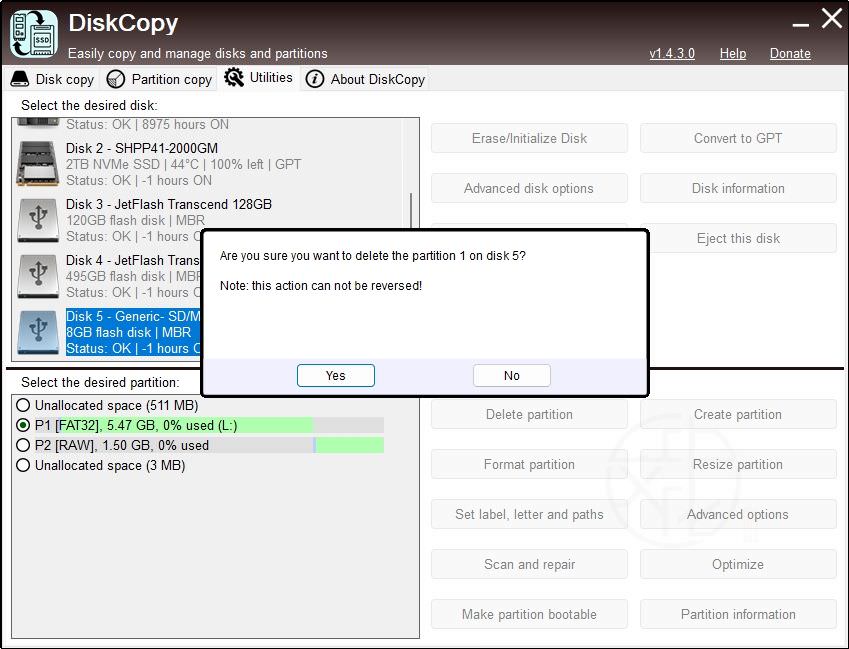Select the Disk 3 JetFlash USB icon

tap(38, 220)
